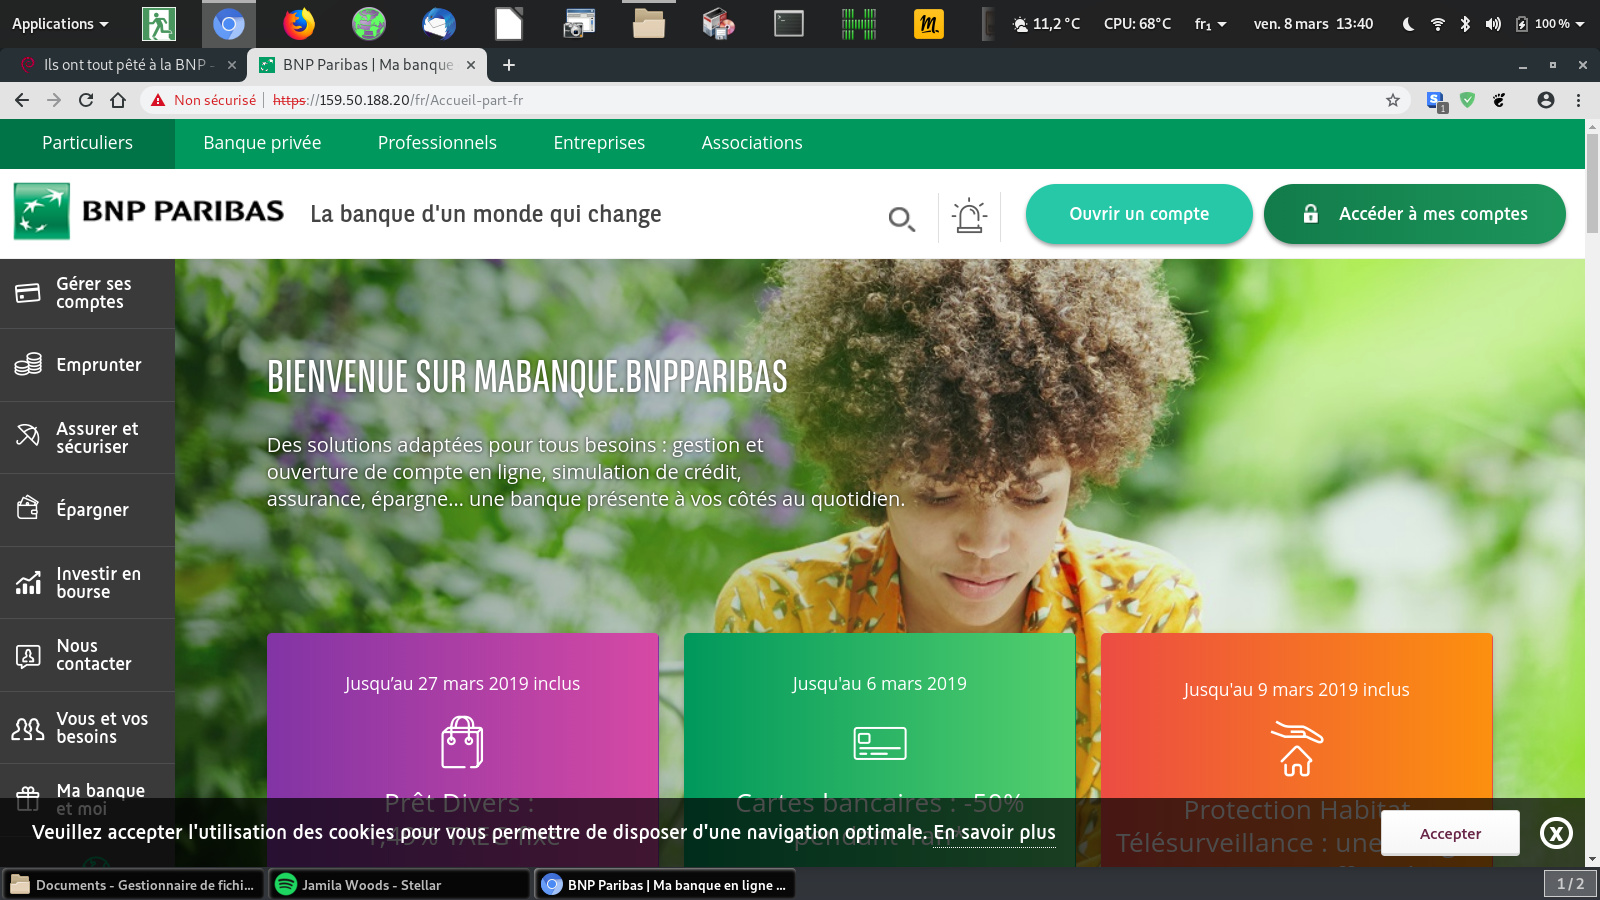The image size is (1600, 900).
Task: Accept the cookies with Accepter
Action: pyautogui.click(x=1450, y=833)
